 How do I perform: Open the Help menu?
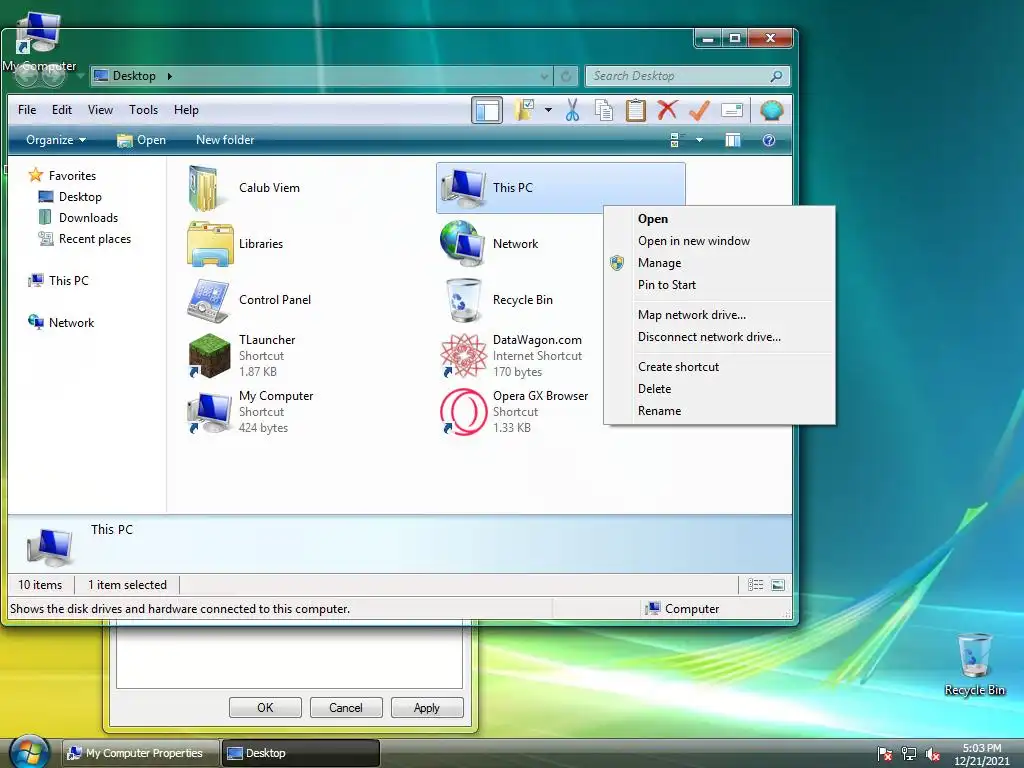[x=186, y=110]
